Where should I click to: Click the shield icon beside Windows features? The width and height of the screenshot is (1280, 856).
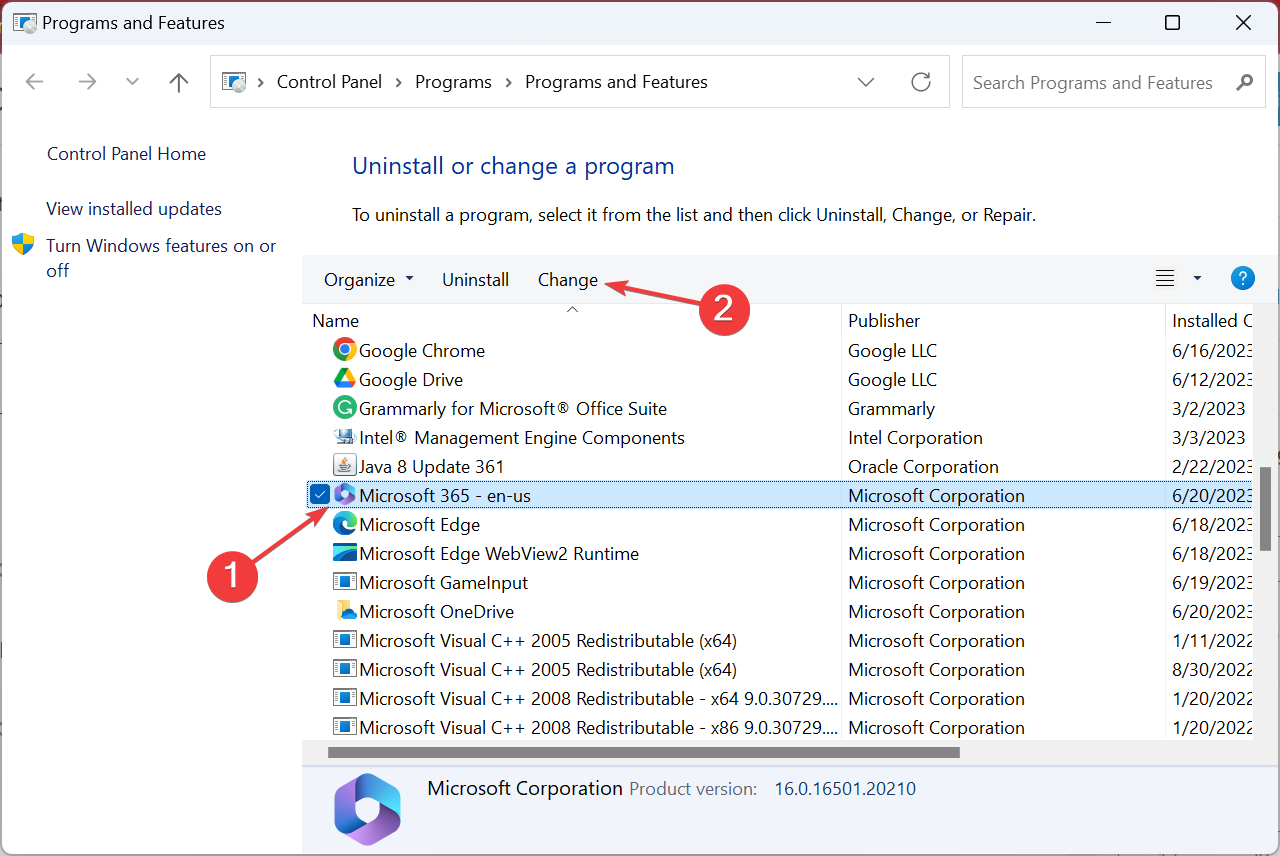pos(23,245)
